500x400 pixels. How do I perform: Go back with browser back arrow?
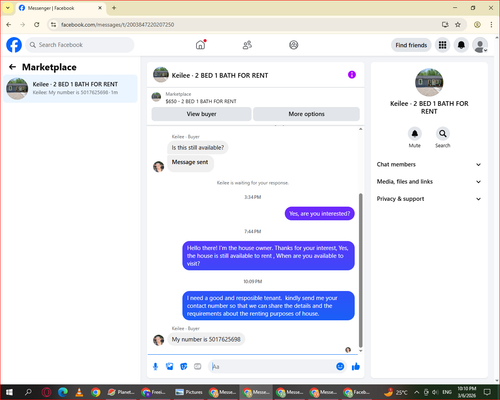9,24
